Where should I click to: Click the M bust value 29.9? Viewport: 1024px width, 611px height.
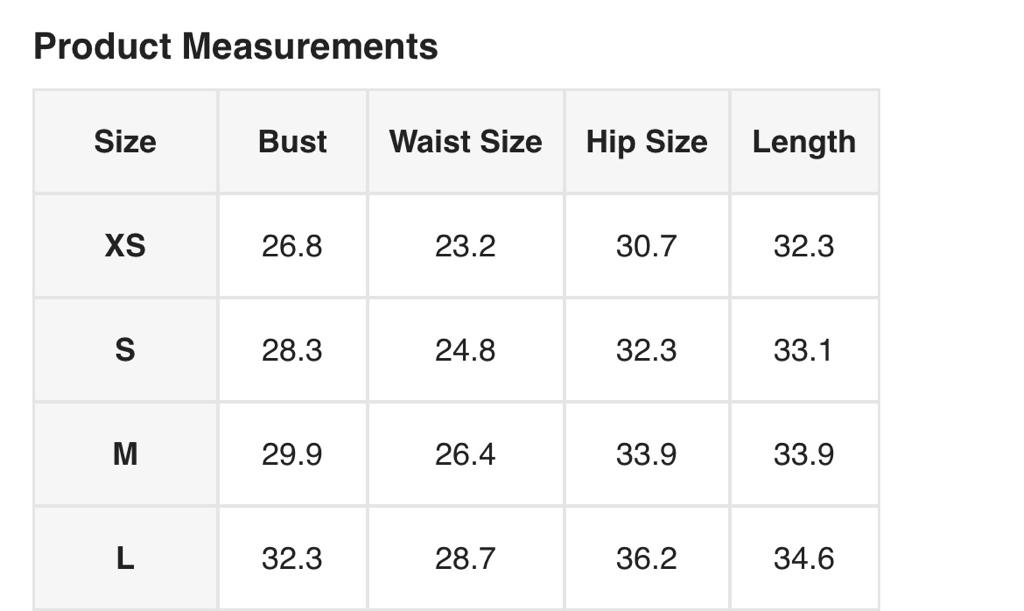[292, 455]
